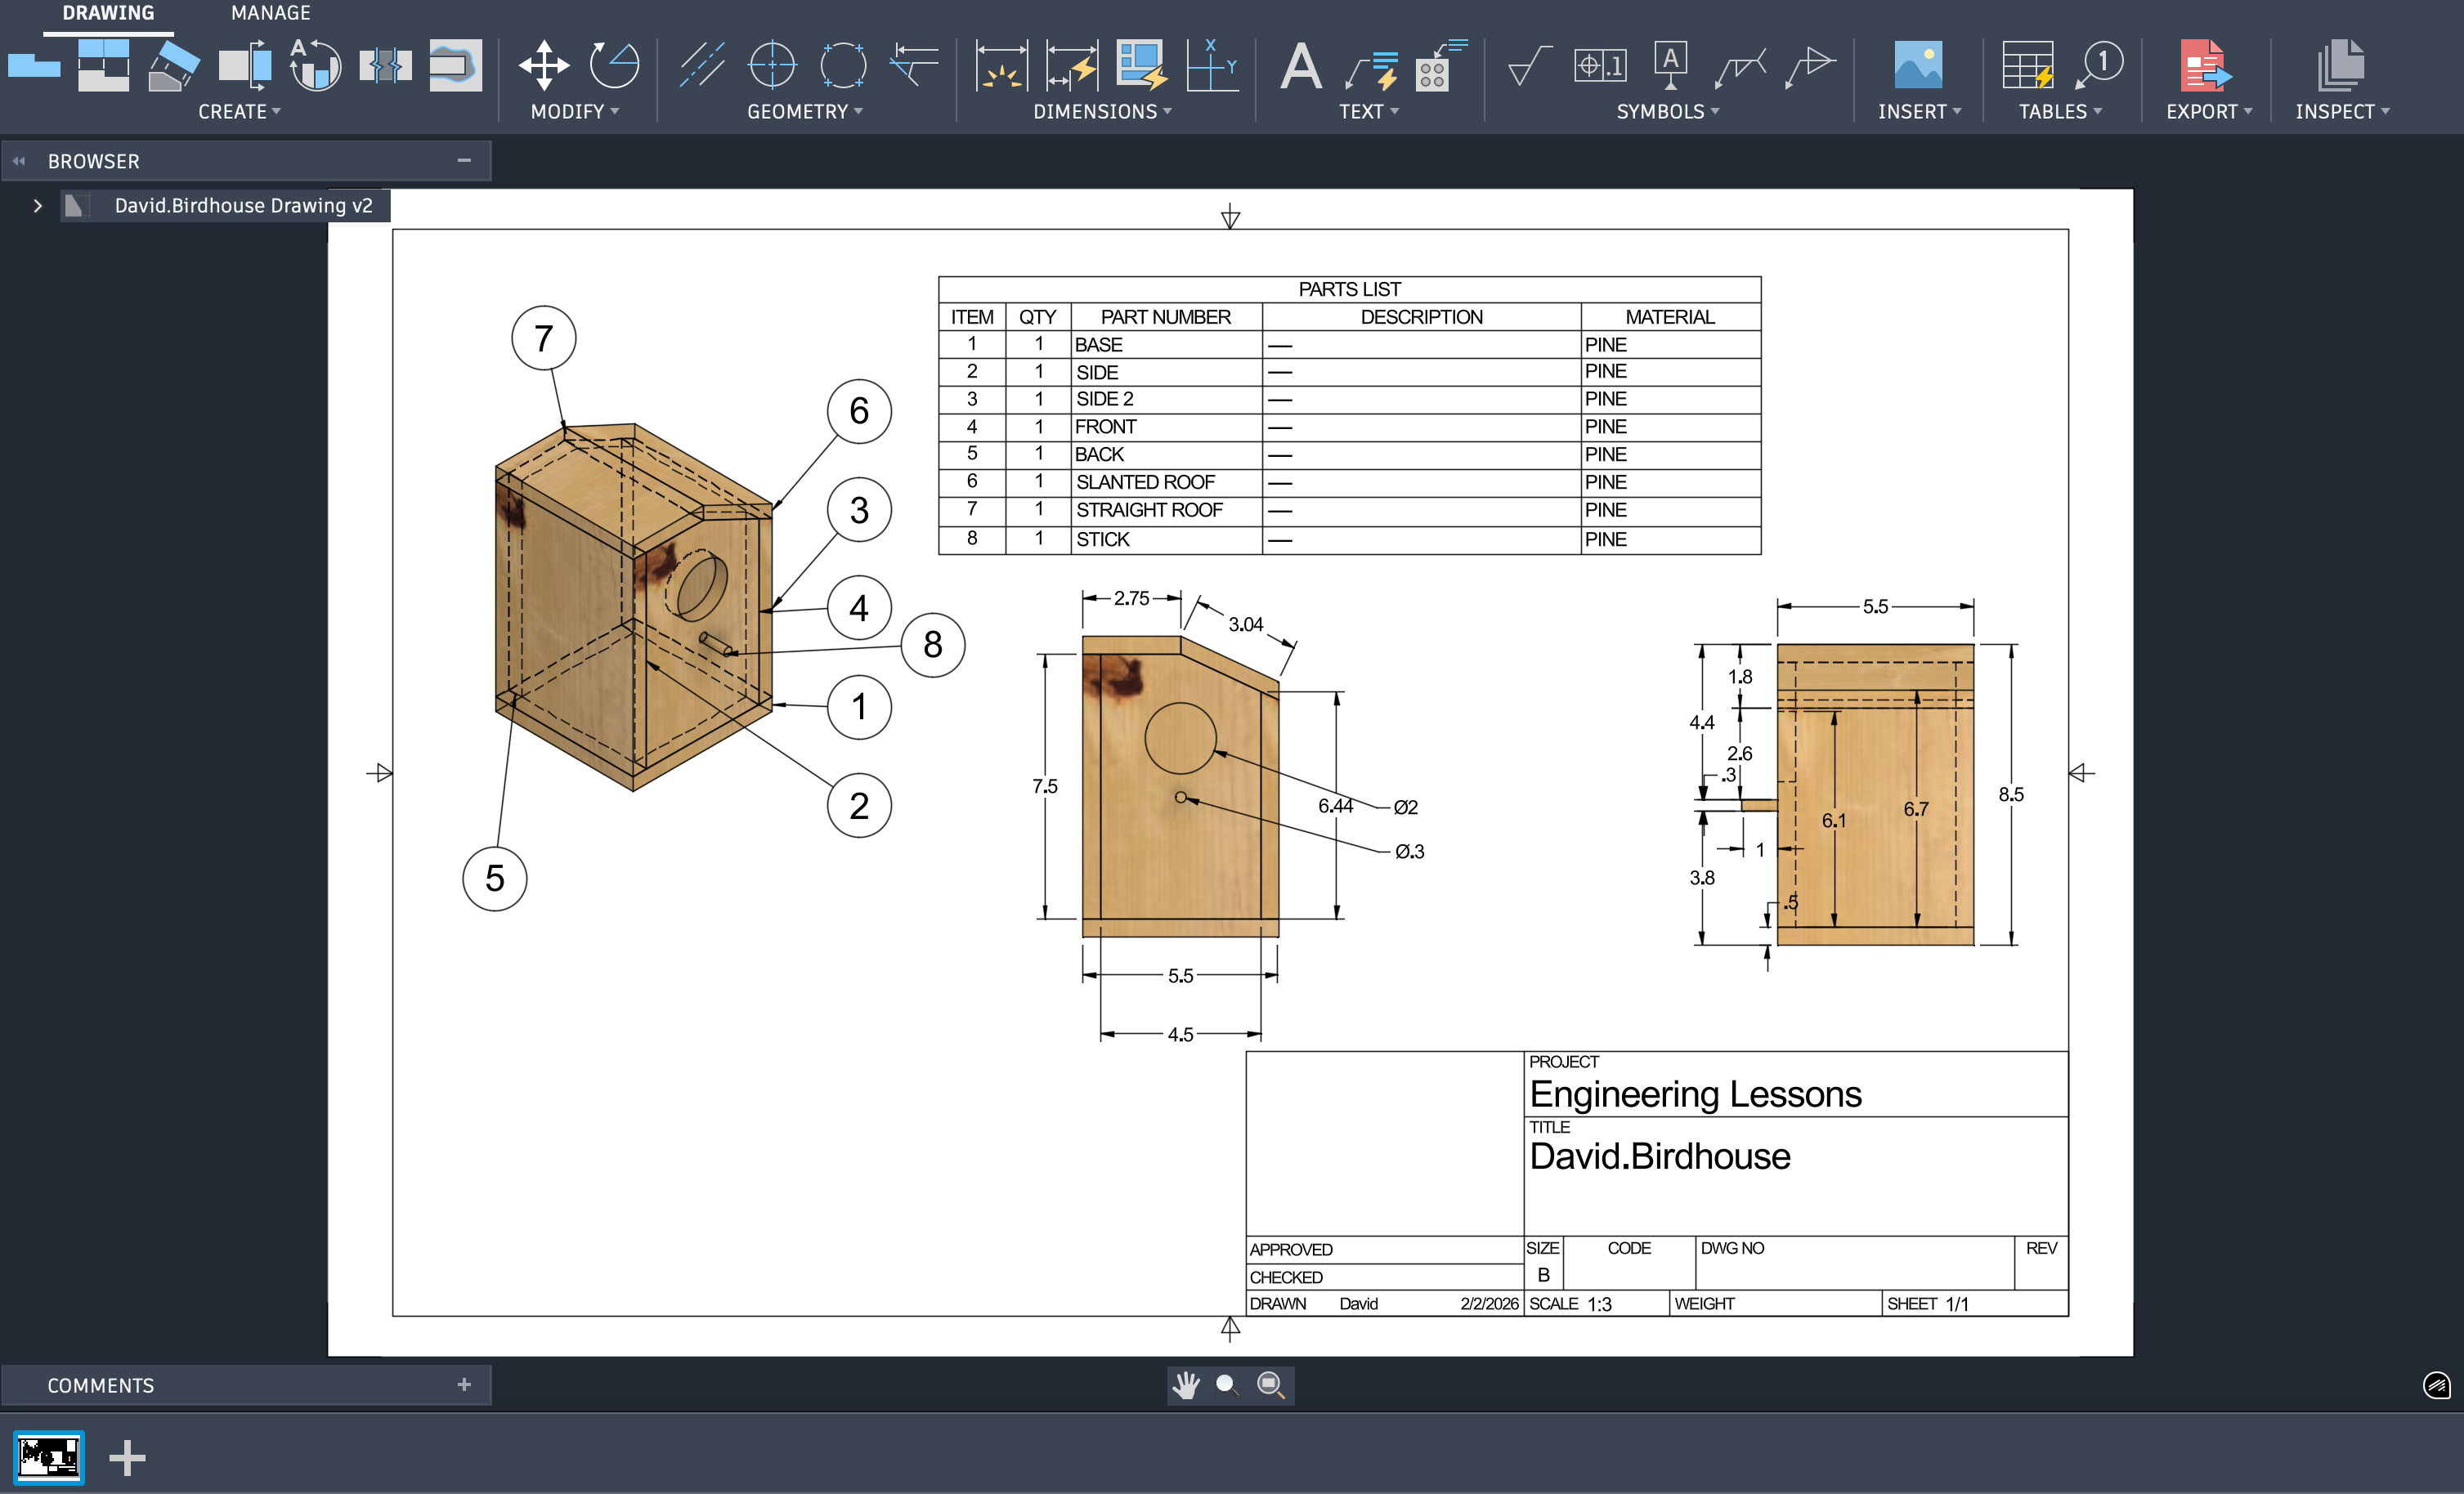The width and height of the screenshot is (2464, 1494).
Task: Switch to the MANAGE tab
Action: pyautogui.click(x=270, y=13)
